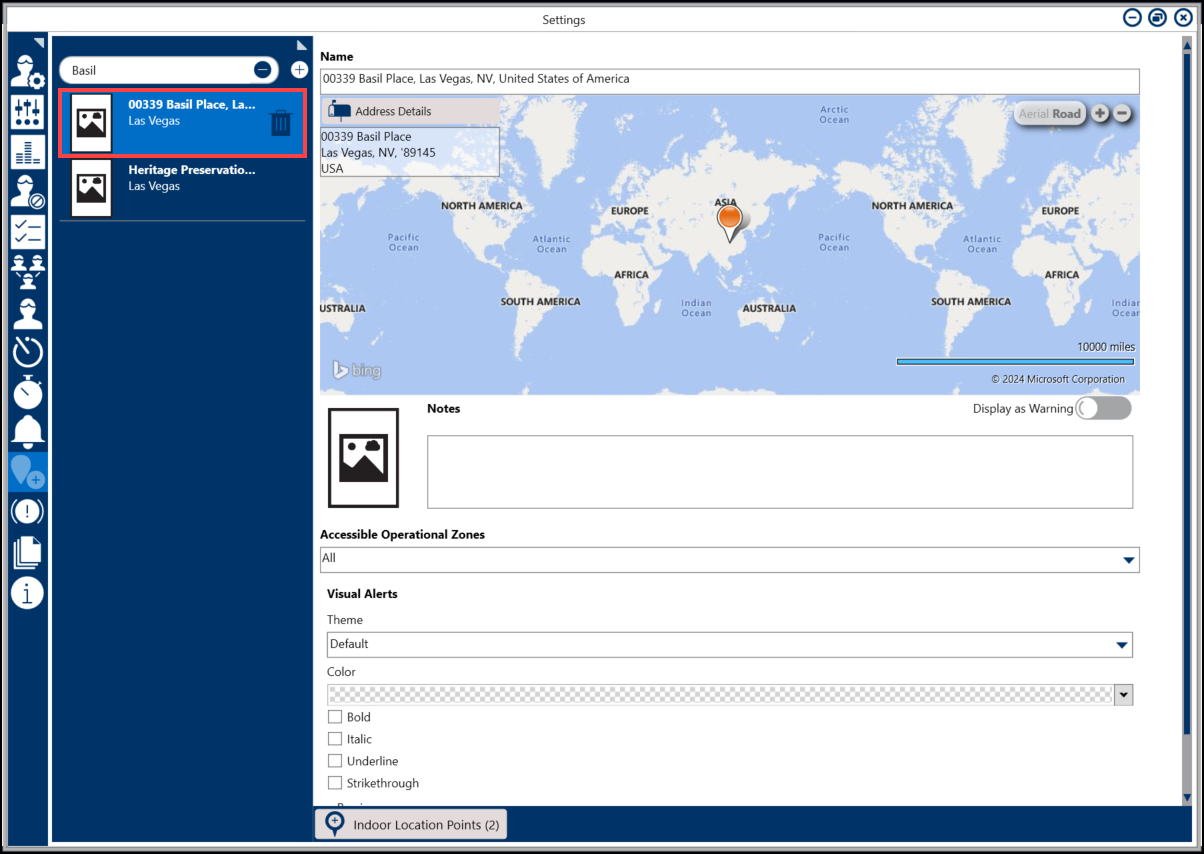
Task: Click the mixer sliders sidebar icon
Action: [27, 112]
